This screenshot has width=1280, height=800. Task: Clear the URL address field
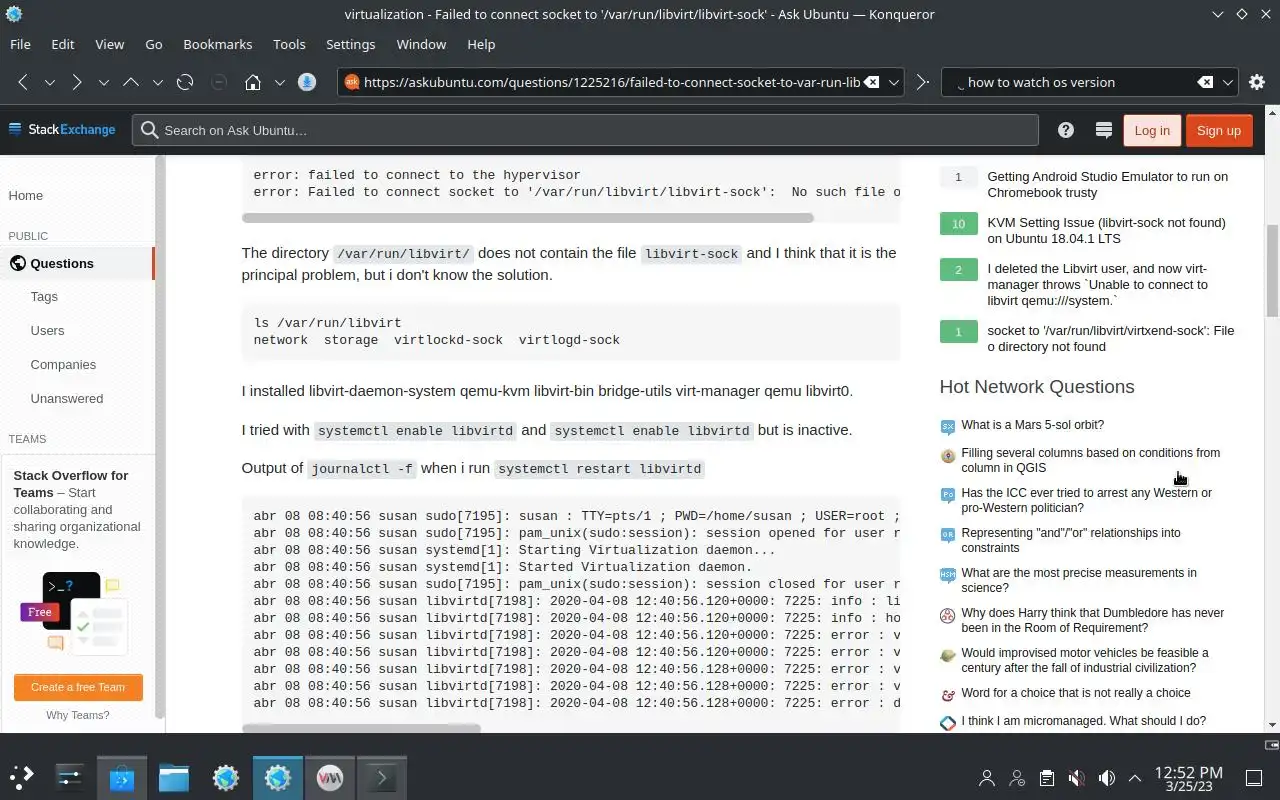tap(872, 82)
